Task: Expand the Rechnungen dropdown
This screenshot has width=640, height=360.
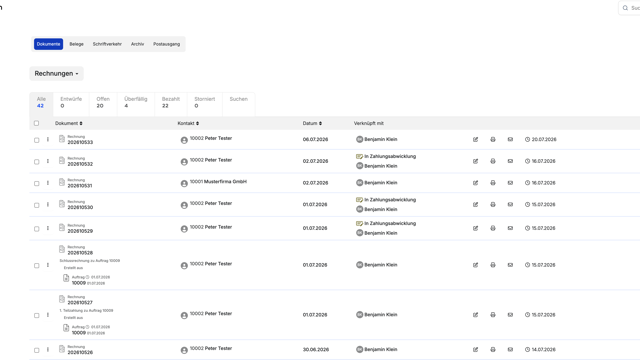Action: click(56, 73)
